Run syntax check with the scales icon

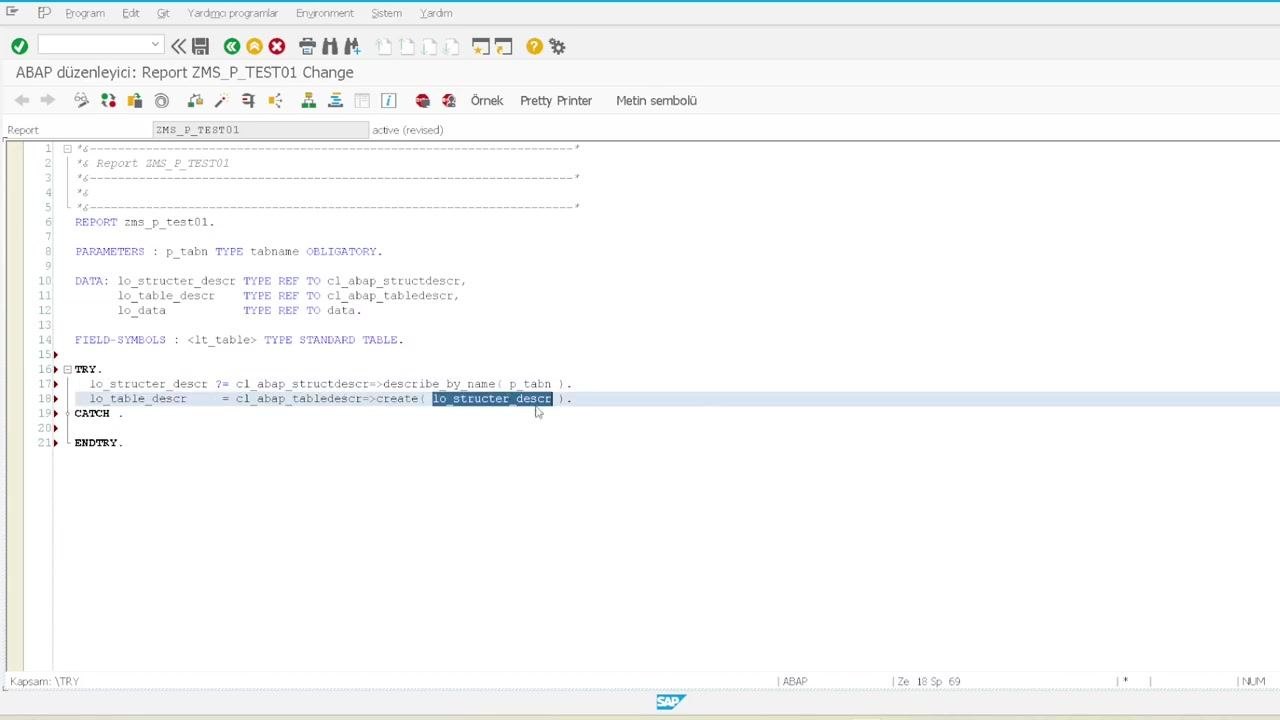click(195, 100)
